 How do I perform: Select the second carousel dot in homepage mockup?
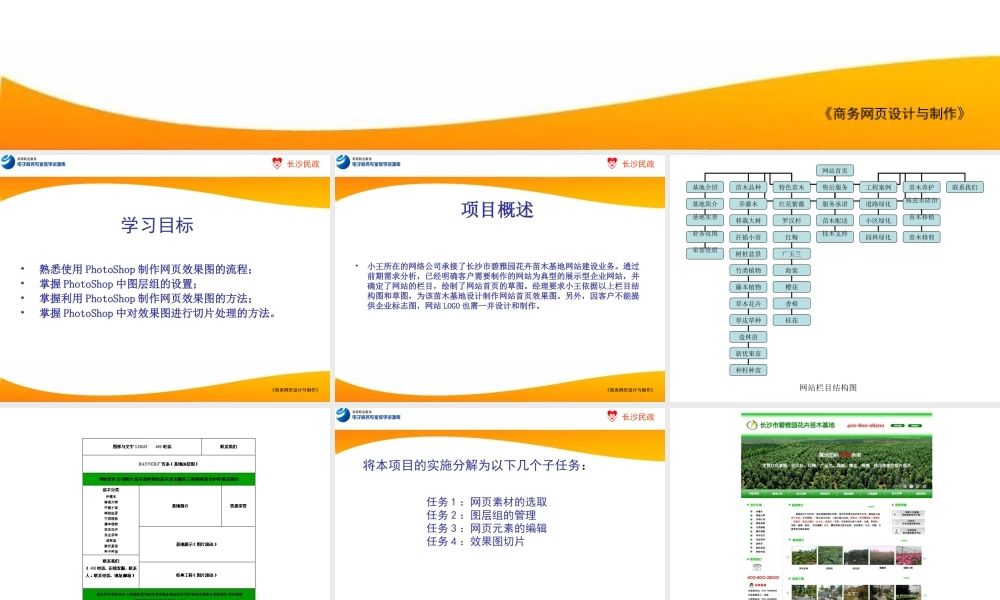point(910,485)
